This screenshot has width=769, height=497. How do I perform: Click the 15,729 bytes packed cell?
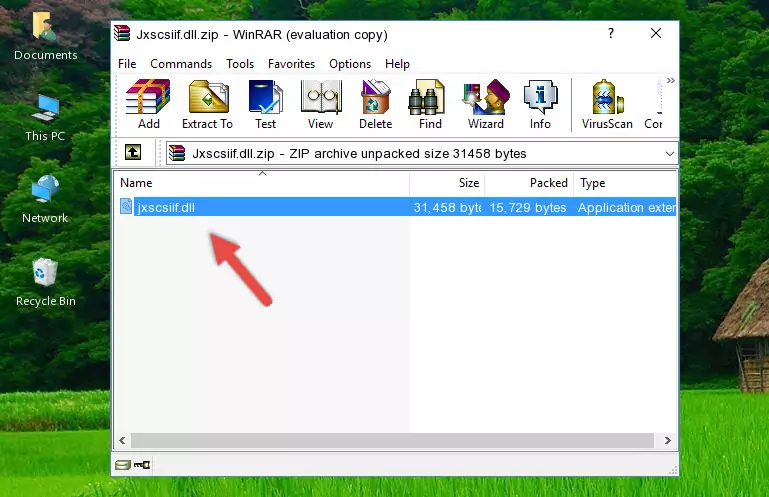(528, 208)
